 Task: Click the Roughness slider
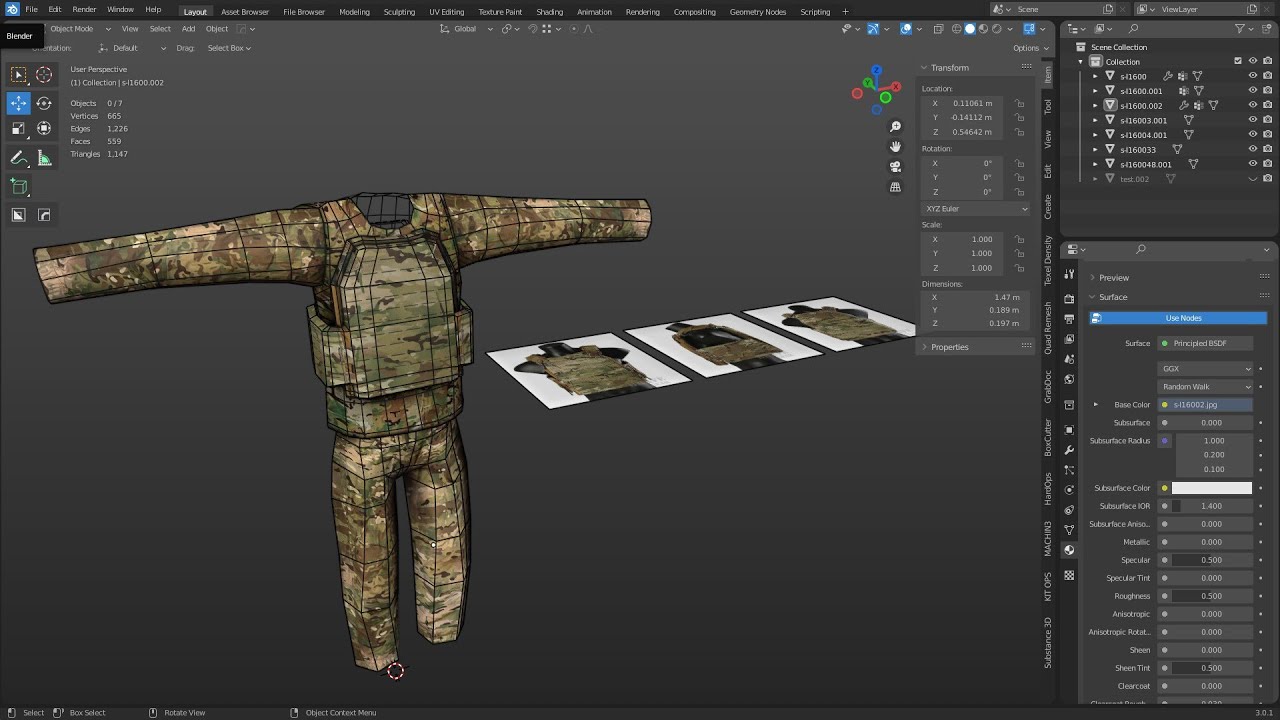[x=1212, y=596]
